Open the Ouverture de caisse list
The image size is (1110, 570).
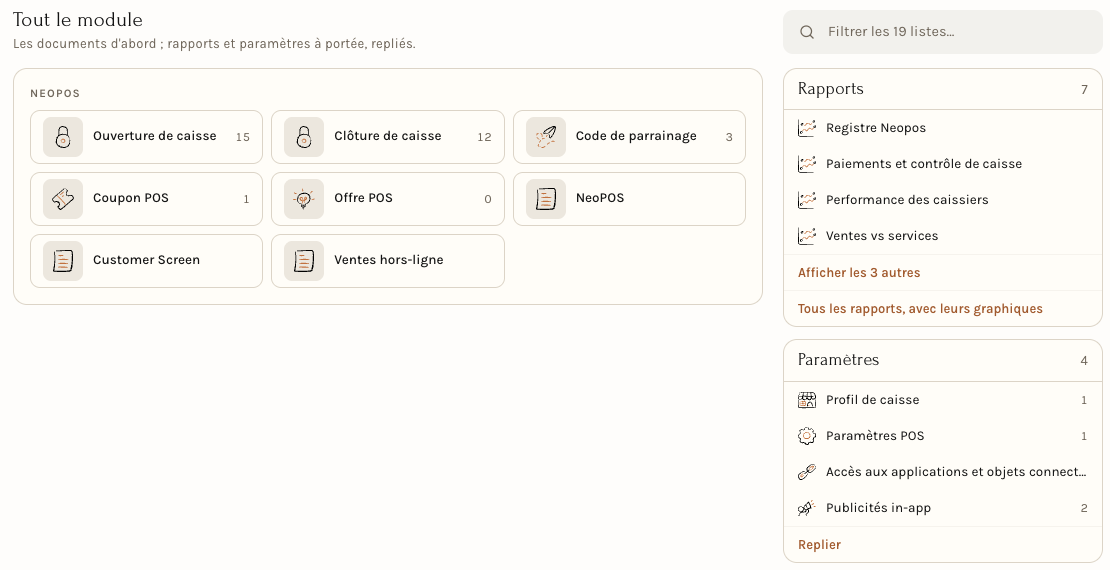(147, 137)
